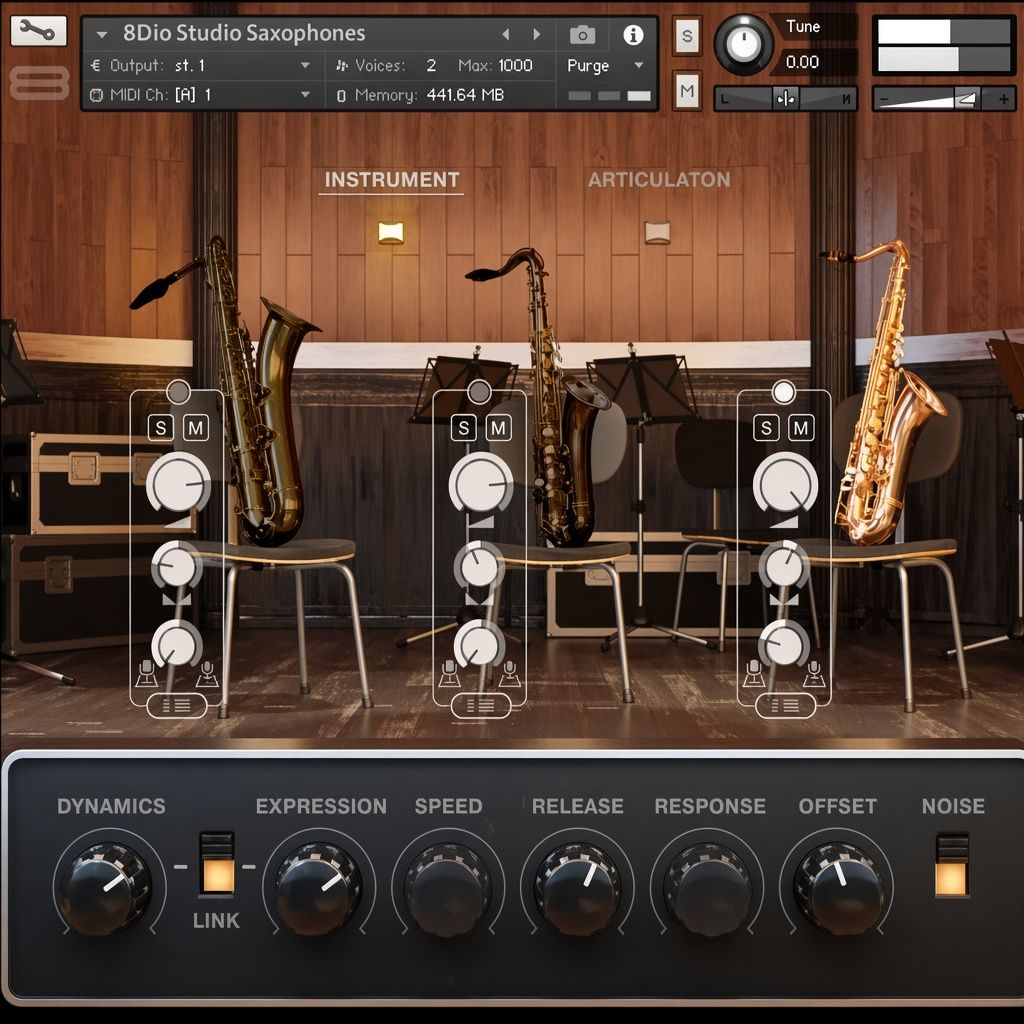Click the 8Dio logo below wrench
1024x1024 pixels.
click(x=39, y=83)
